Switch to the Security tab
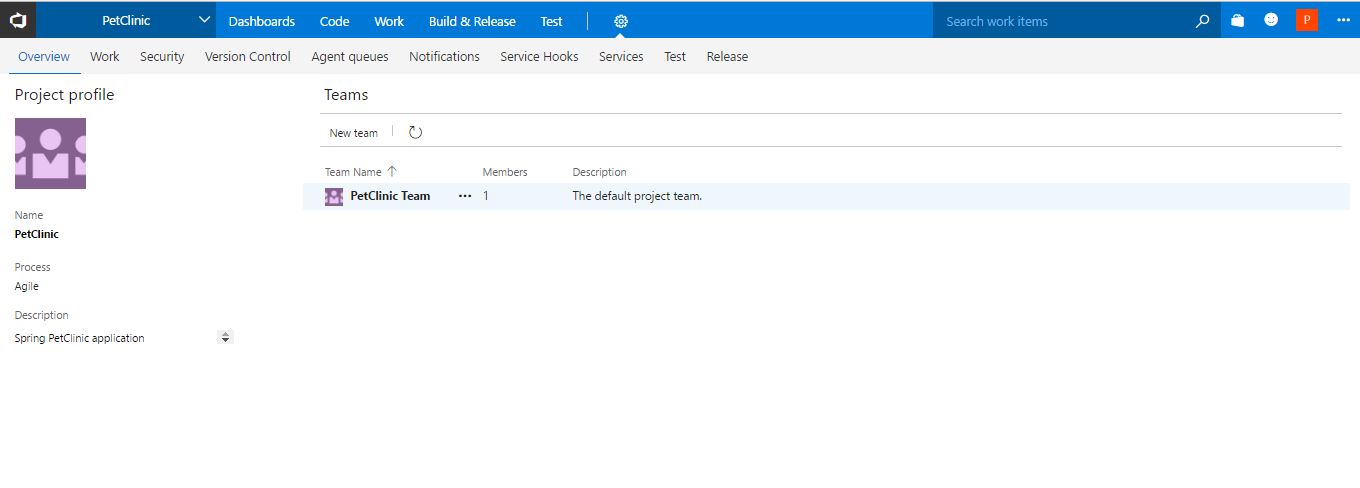The image size is (1360, 488). click(162, 56)
